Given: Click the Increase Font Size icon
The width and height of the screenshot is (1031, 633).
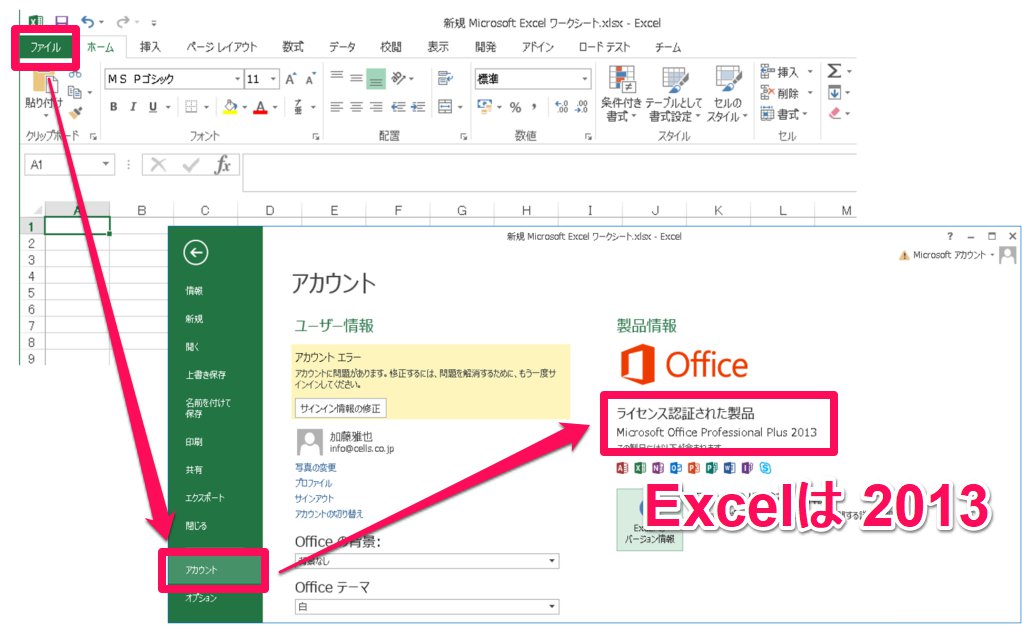Looking at the screenshot, I should point(291,79).
